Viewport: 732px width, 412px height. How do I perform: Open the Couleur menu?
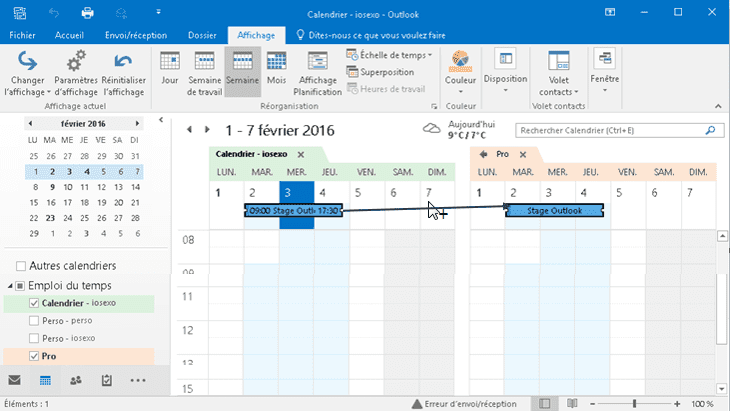tap(460, 72)
